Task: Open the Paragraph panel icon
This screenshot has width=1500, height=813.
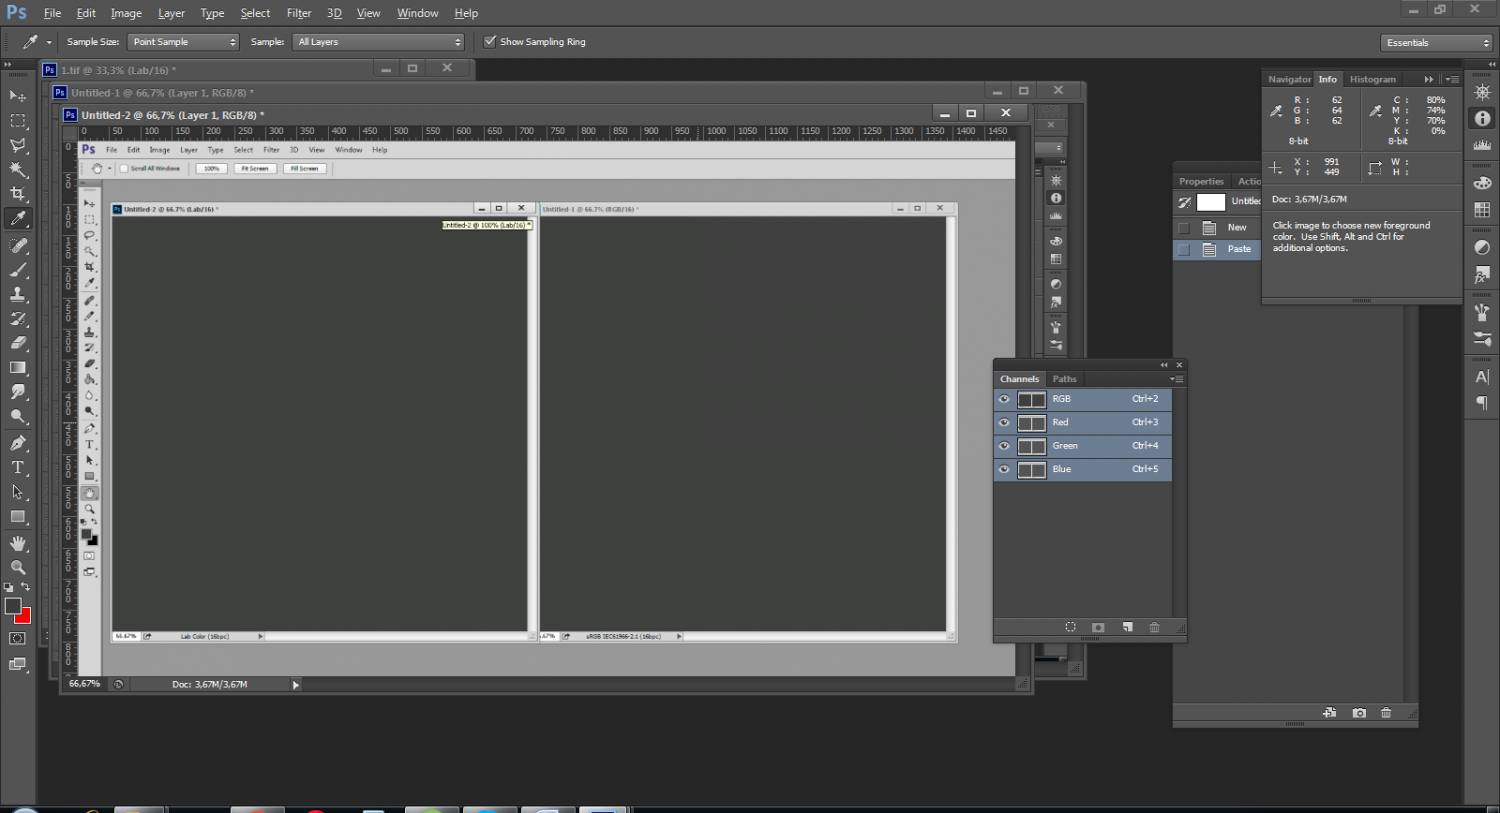Action: point(1482,403)
